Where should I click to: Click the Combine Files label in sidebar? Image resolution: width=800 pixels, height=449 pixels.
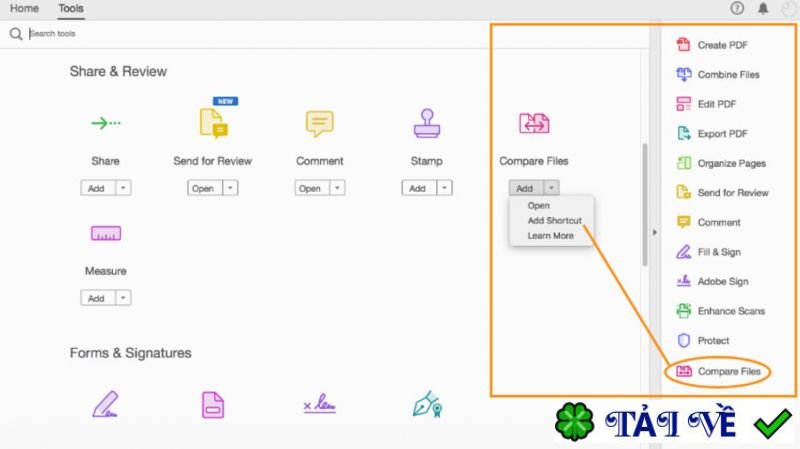[x=729, y=74]
